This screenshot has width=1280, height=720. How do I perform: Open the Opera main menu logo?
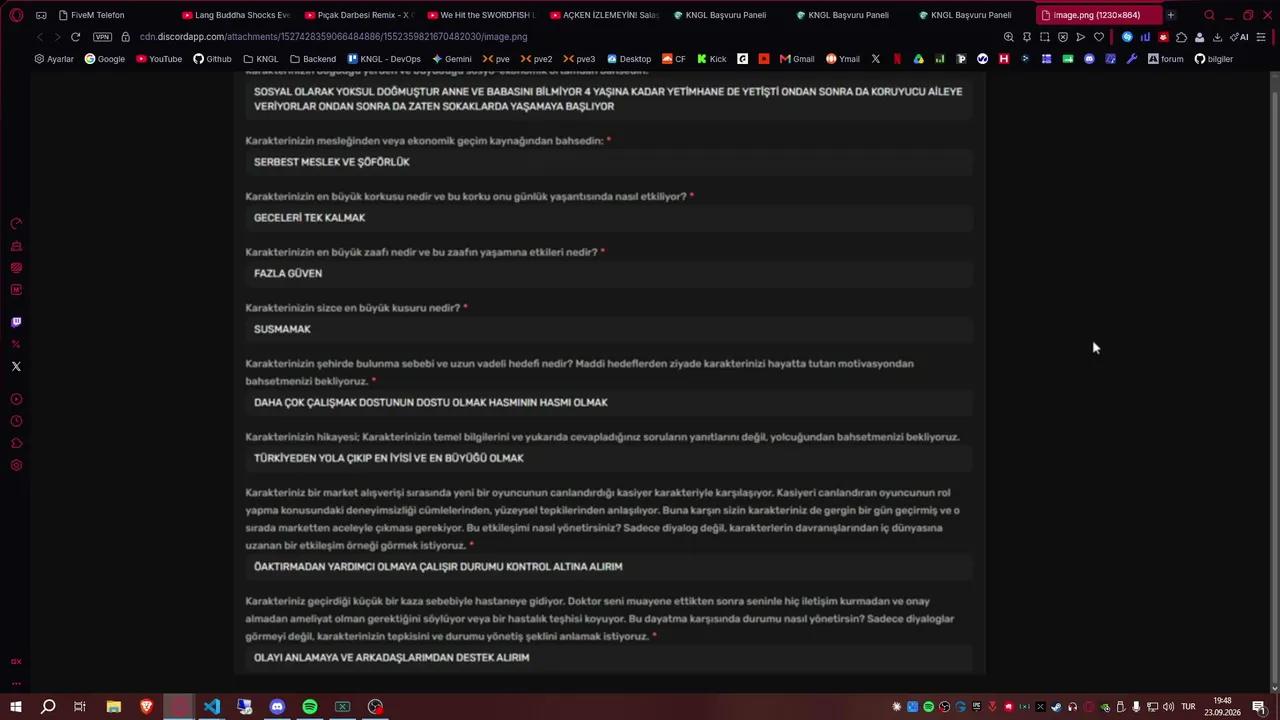click(x=16, y=15)
